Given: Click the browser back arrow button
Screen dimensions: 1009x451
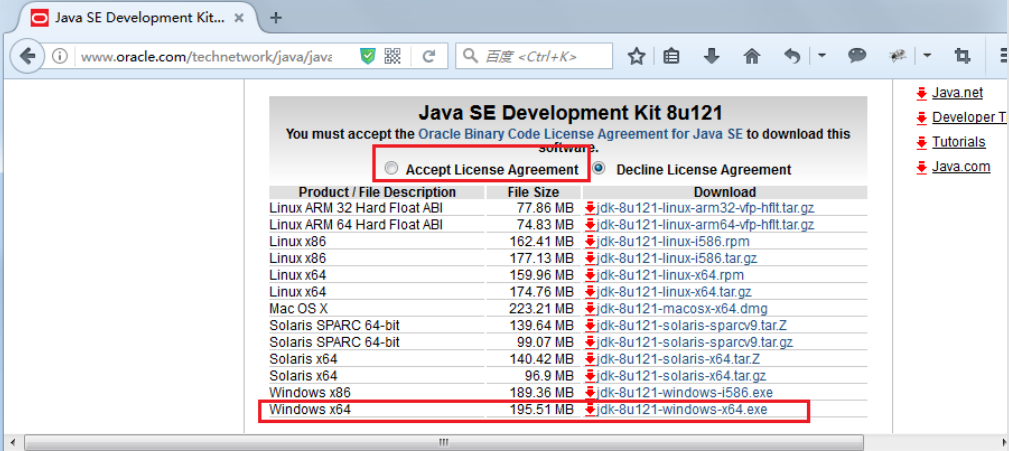Looking at the screenshot, I should (27, 56).
